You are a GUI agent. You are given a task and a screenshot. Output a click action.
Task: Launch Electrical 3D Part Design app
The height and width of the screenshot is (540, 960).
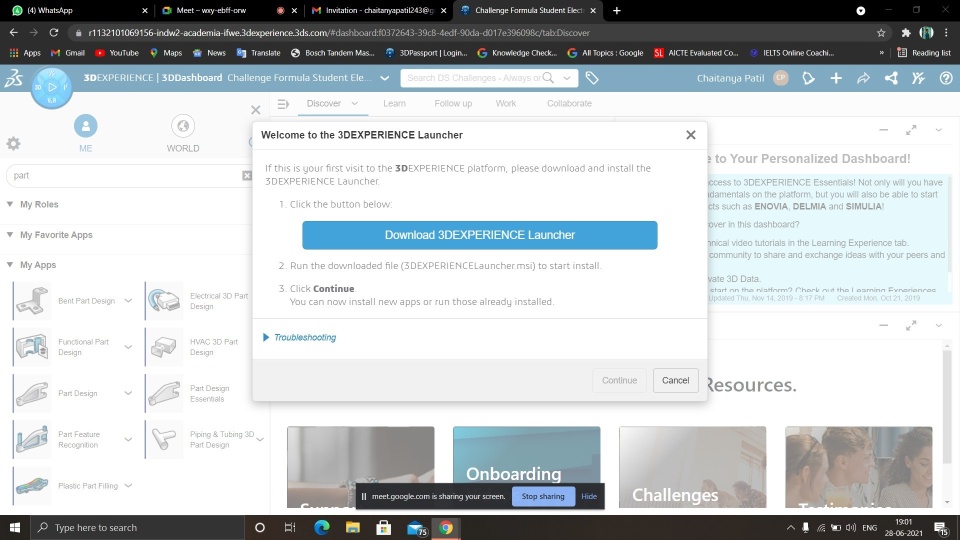click(164, 301)
